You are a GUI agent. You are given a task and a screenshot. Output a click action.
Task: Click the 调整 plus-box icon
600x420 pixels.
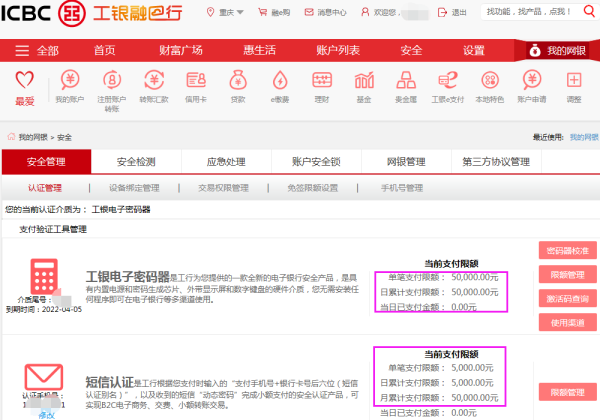(574, 80)
